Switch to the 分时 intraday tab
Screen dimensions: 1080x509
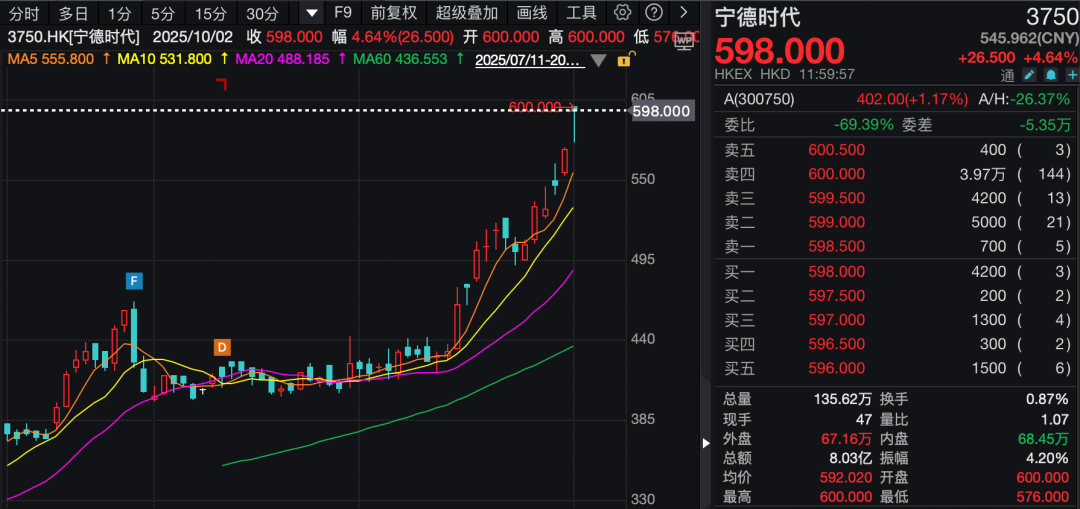point(23,13)
